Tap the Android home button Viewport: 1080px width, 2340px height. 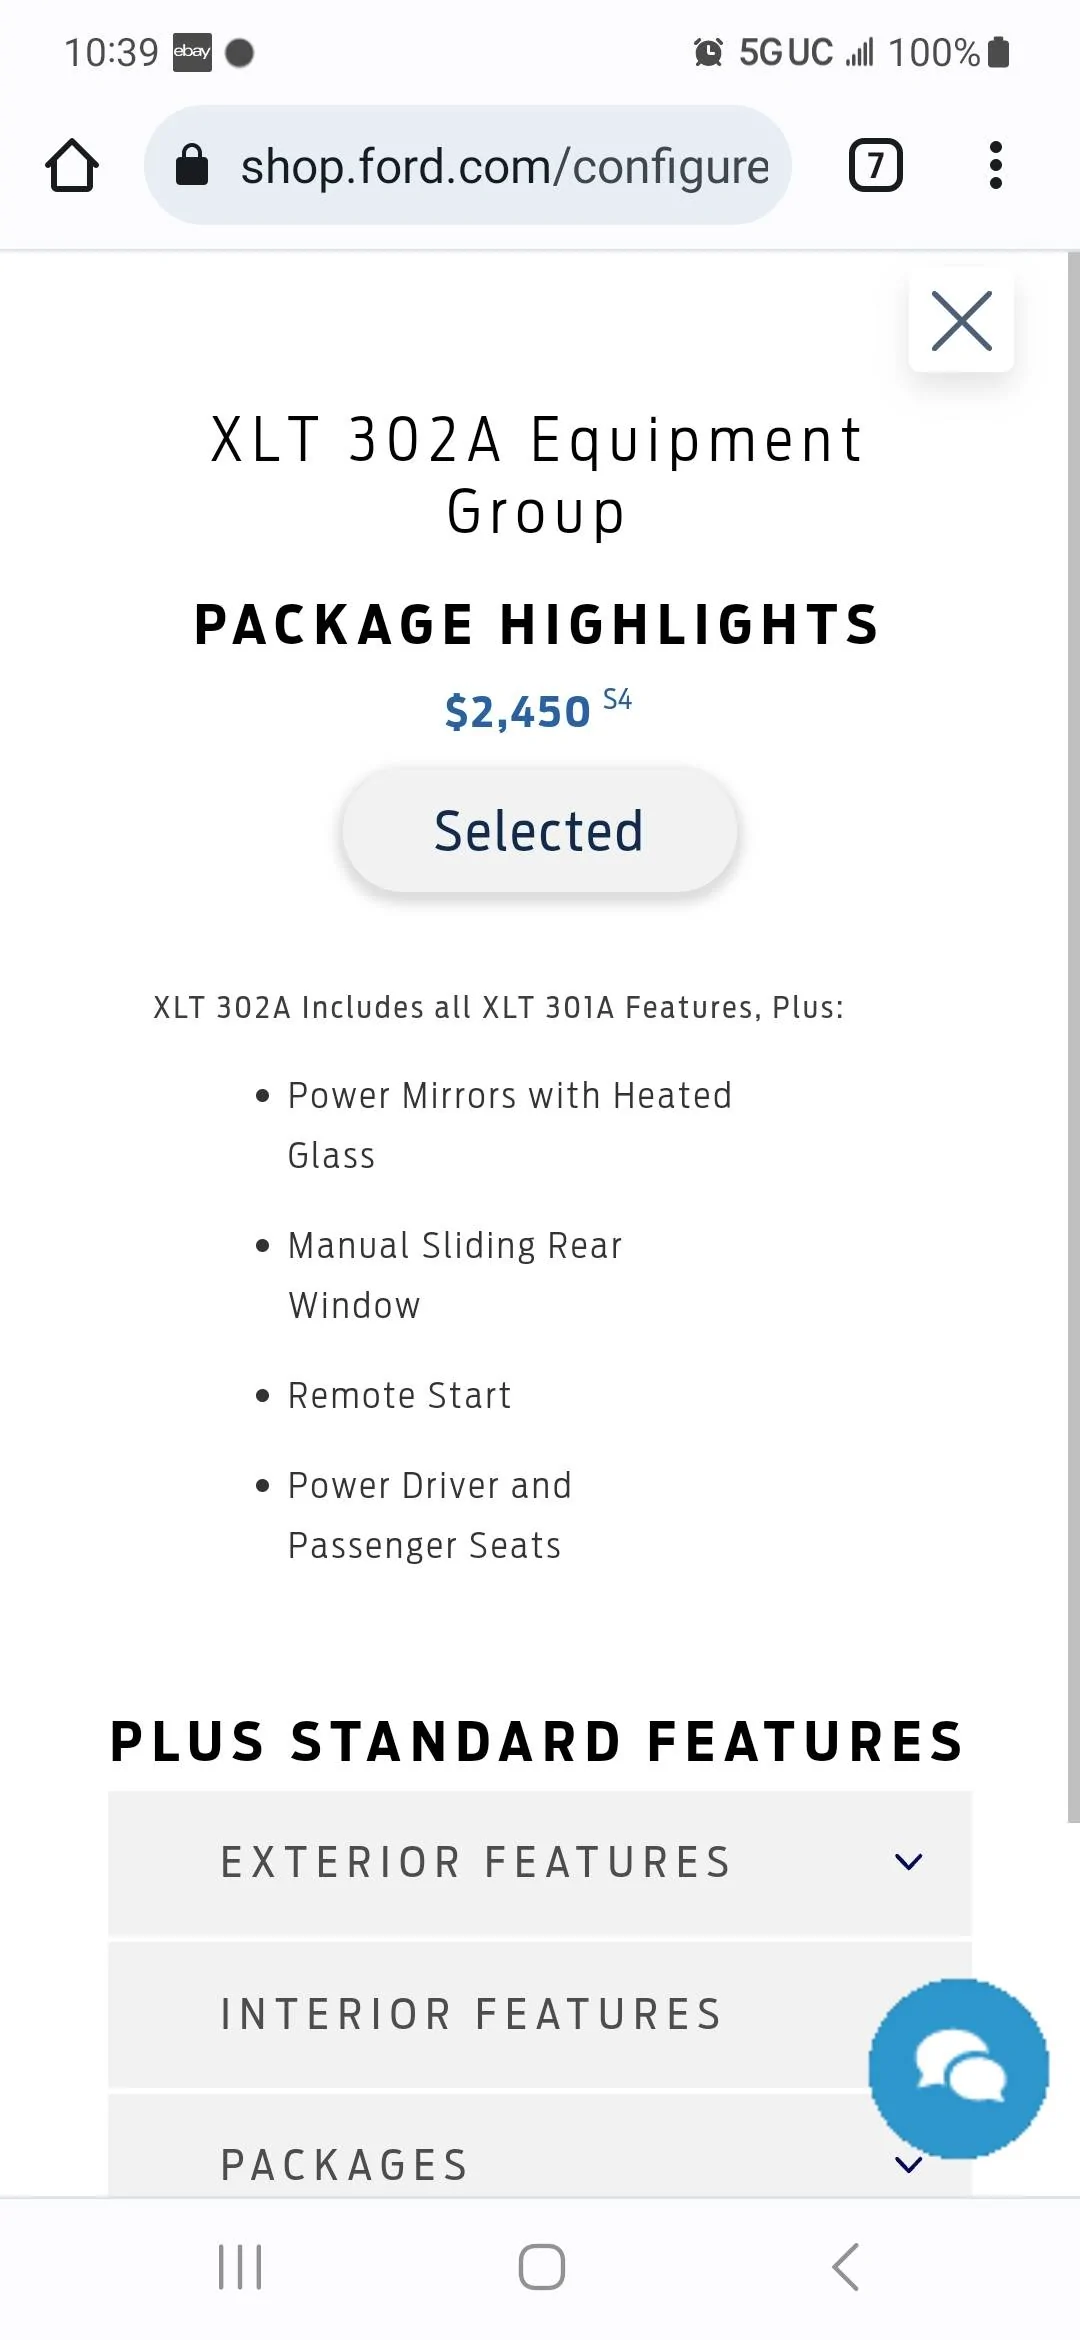pos(541,2267)
